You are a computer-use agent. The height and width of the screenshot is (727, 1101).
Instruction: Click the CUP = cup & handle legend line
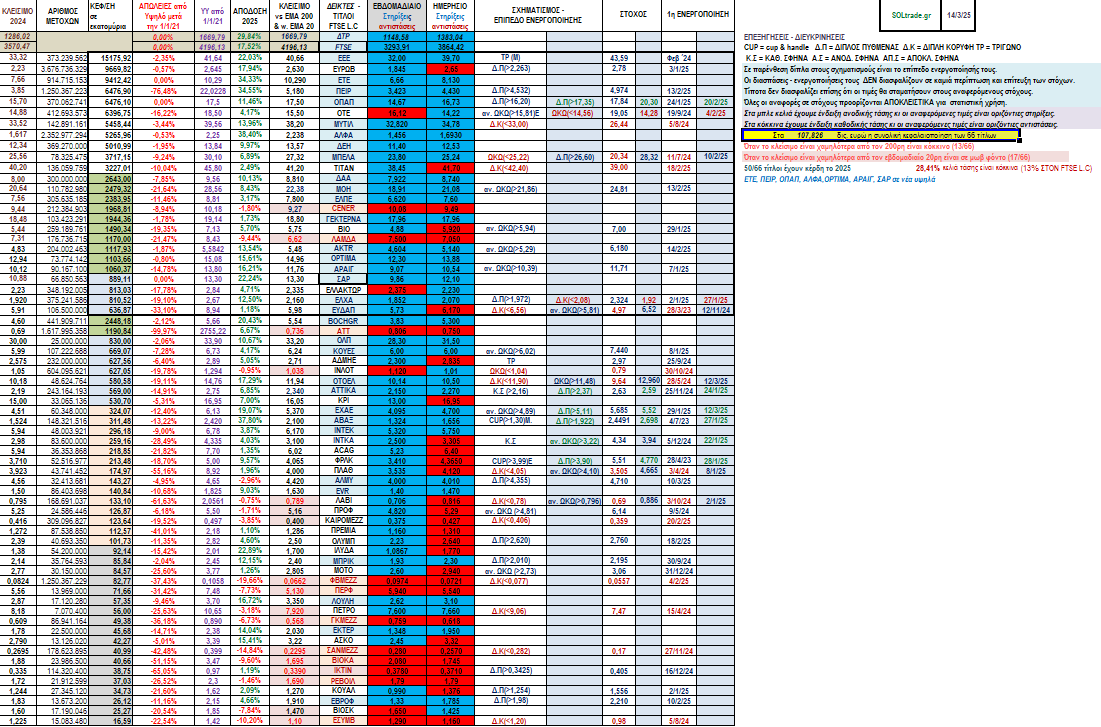883,47
